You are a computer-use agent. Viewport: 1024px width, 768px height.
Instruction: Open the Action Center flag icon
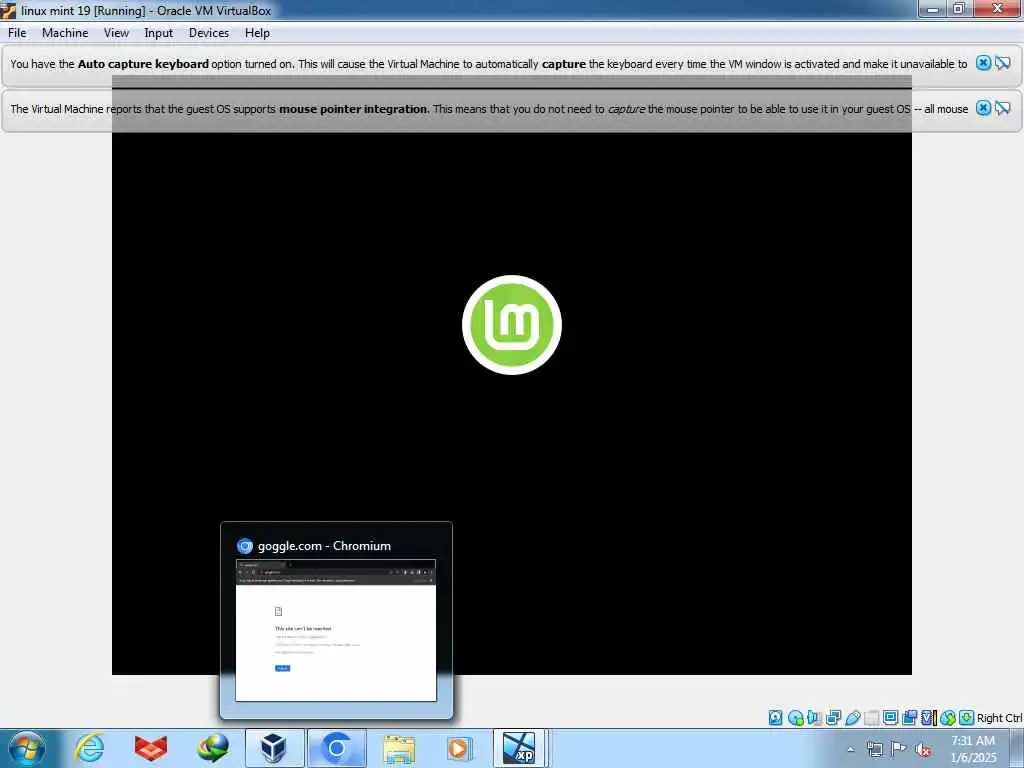click(x=899, y=749)
